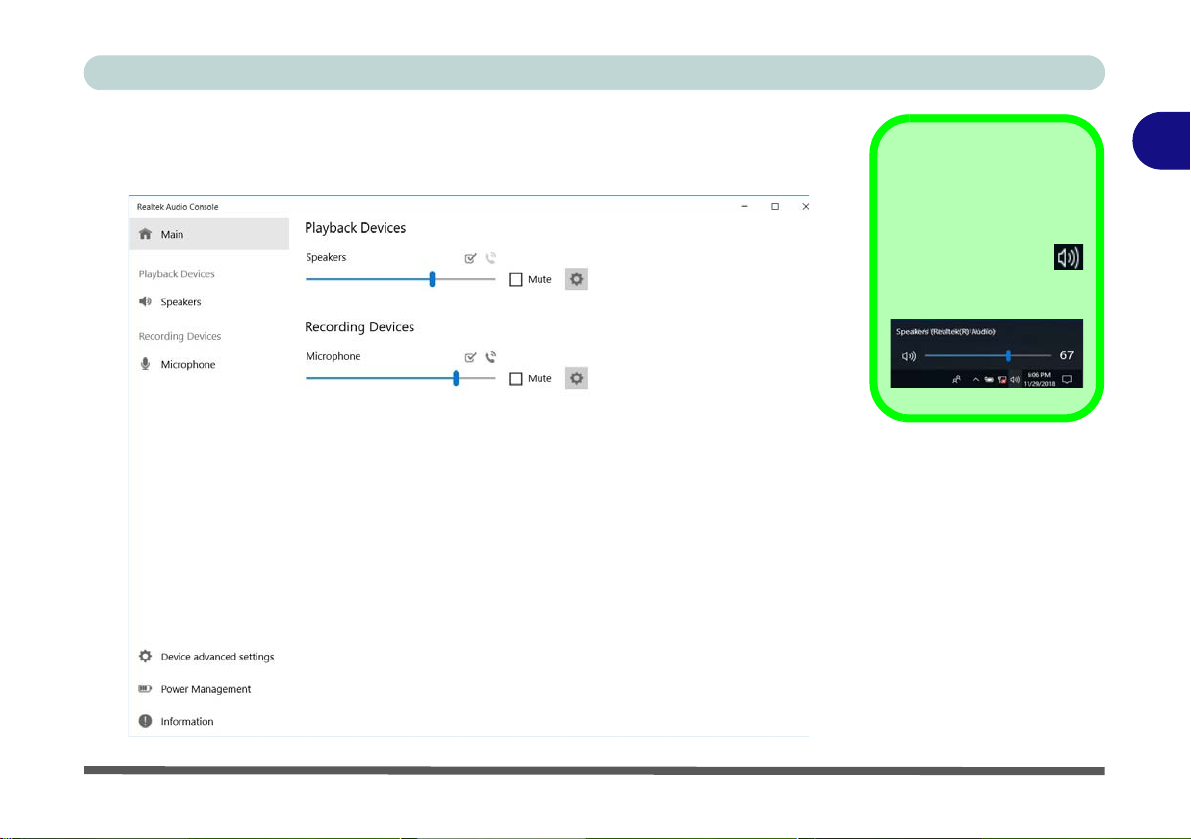1191x839 pixels.
Task: Open Speakers settings gear
Action: pos(577,279)
